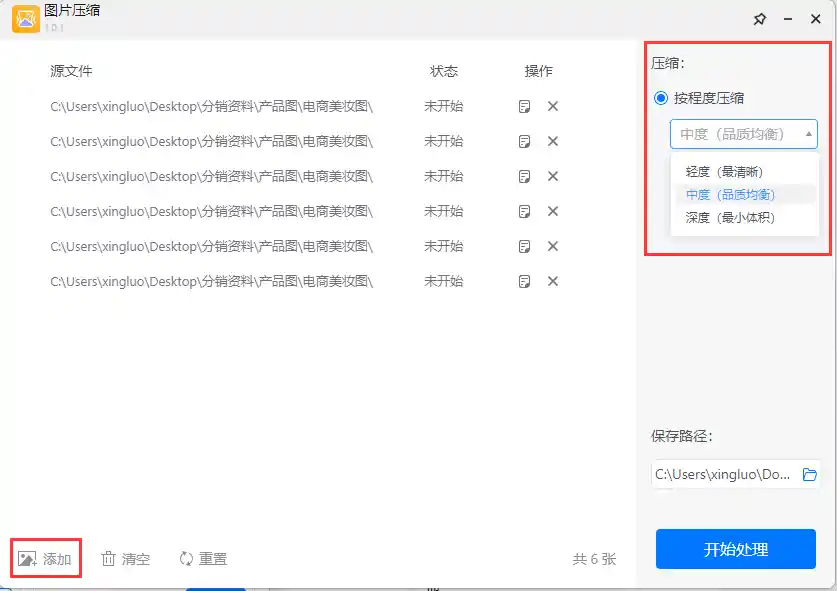Viewport: 837px width, 591px height.
Task: Remove the sixth file row with its X
Action: tap(552, 281)
